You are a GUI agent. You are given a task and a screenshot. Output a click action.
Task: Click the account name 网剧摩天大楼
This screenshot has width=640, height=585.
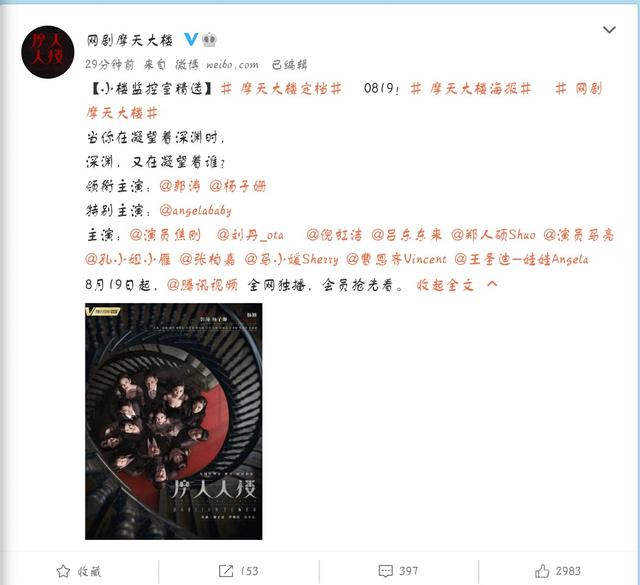(x=130, y=40)
